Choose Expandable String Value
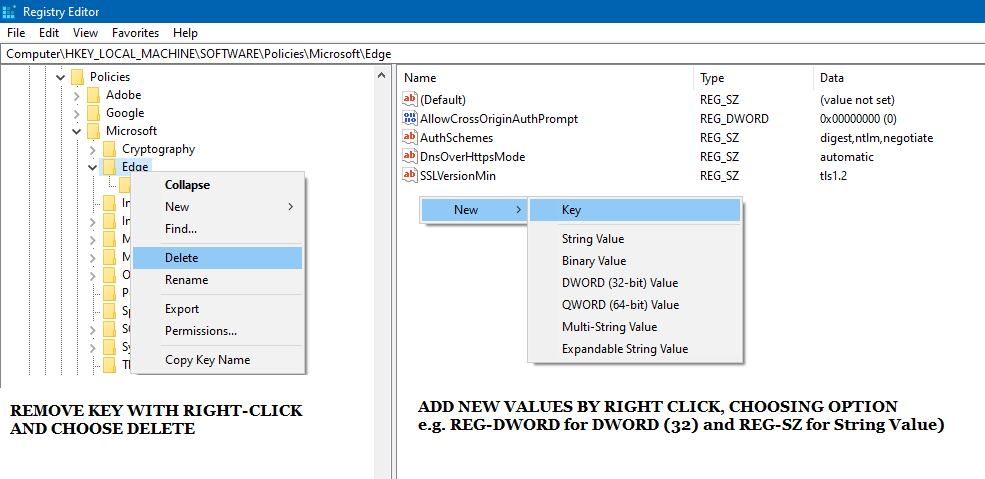985x479 pixels. (634, 349)
